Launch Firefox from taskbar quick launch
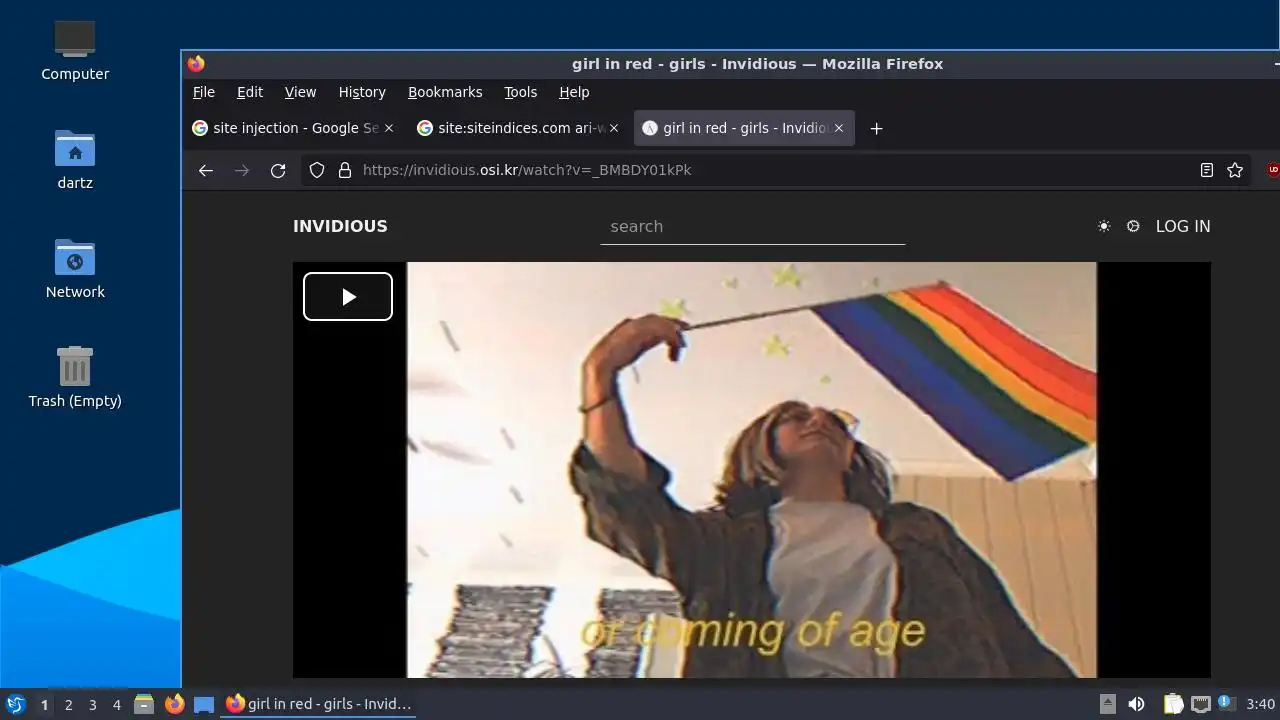 point(174,704)
